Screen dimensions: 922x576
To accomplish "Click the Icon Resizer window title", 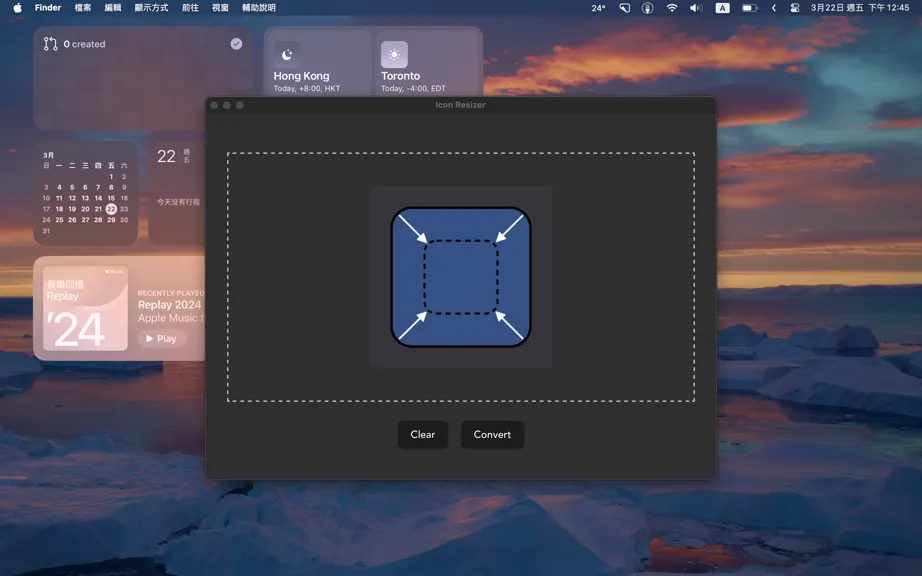I will click(460, 105).
